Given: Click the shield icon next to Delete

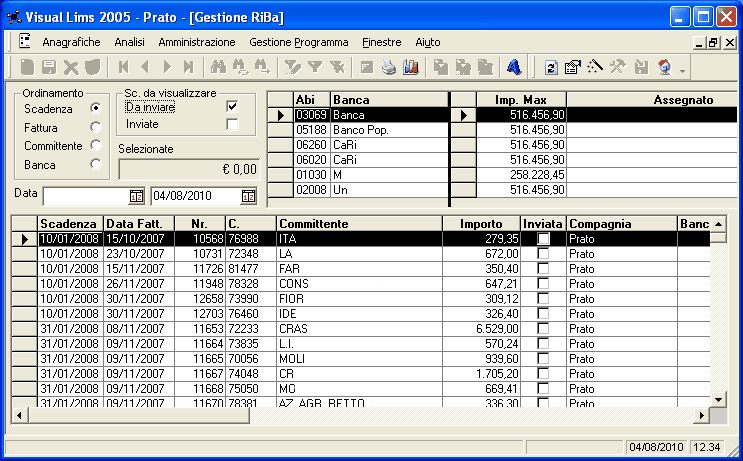Looking at the screenshot, I should pyautogui.click(x=93, y=67).
